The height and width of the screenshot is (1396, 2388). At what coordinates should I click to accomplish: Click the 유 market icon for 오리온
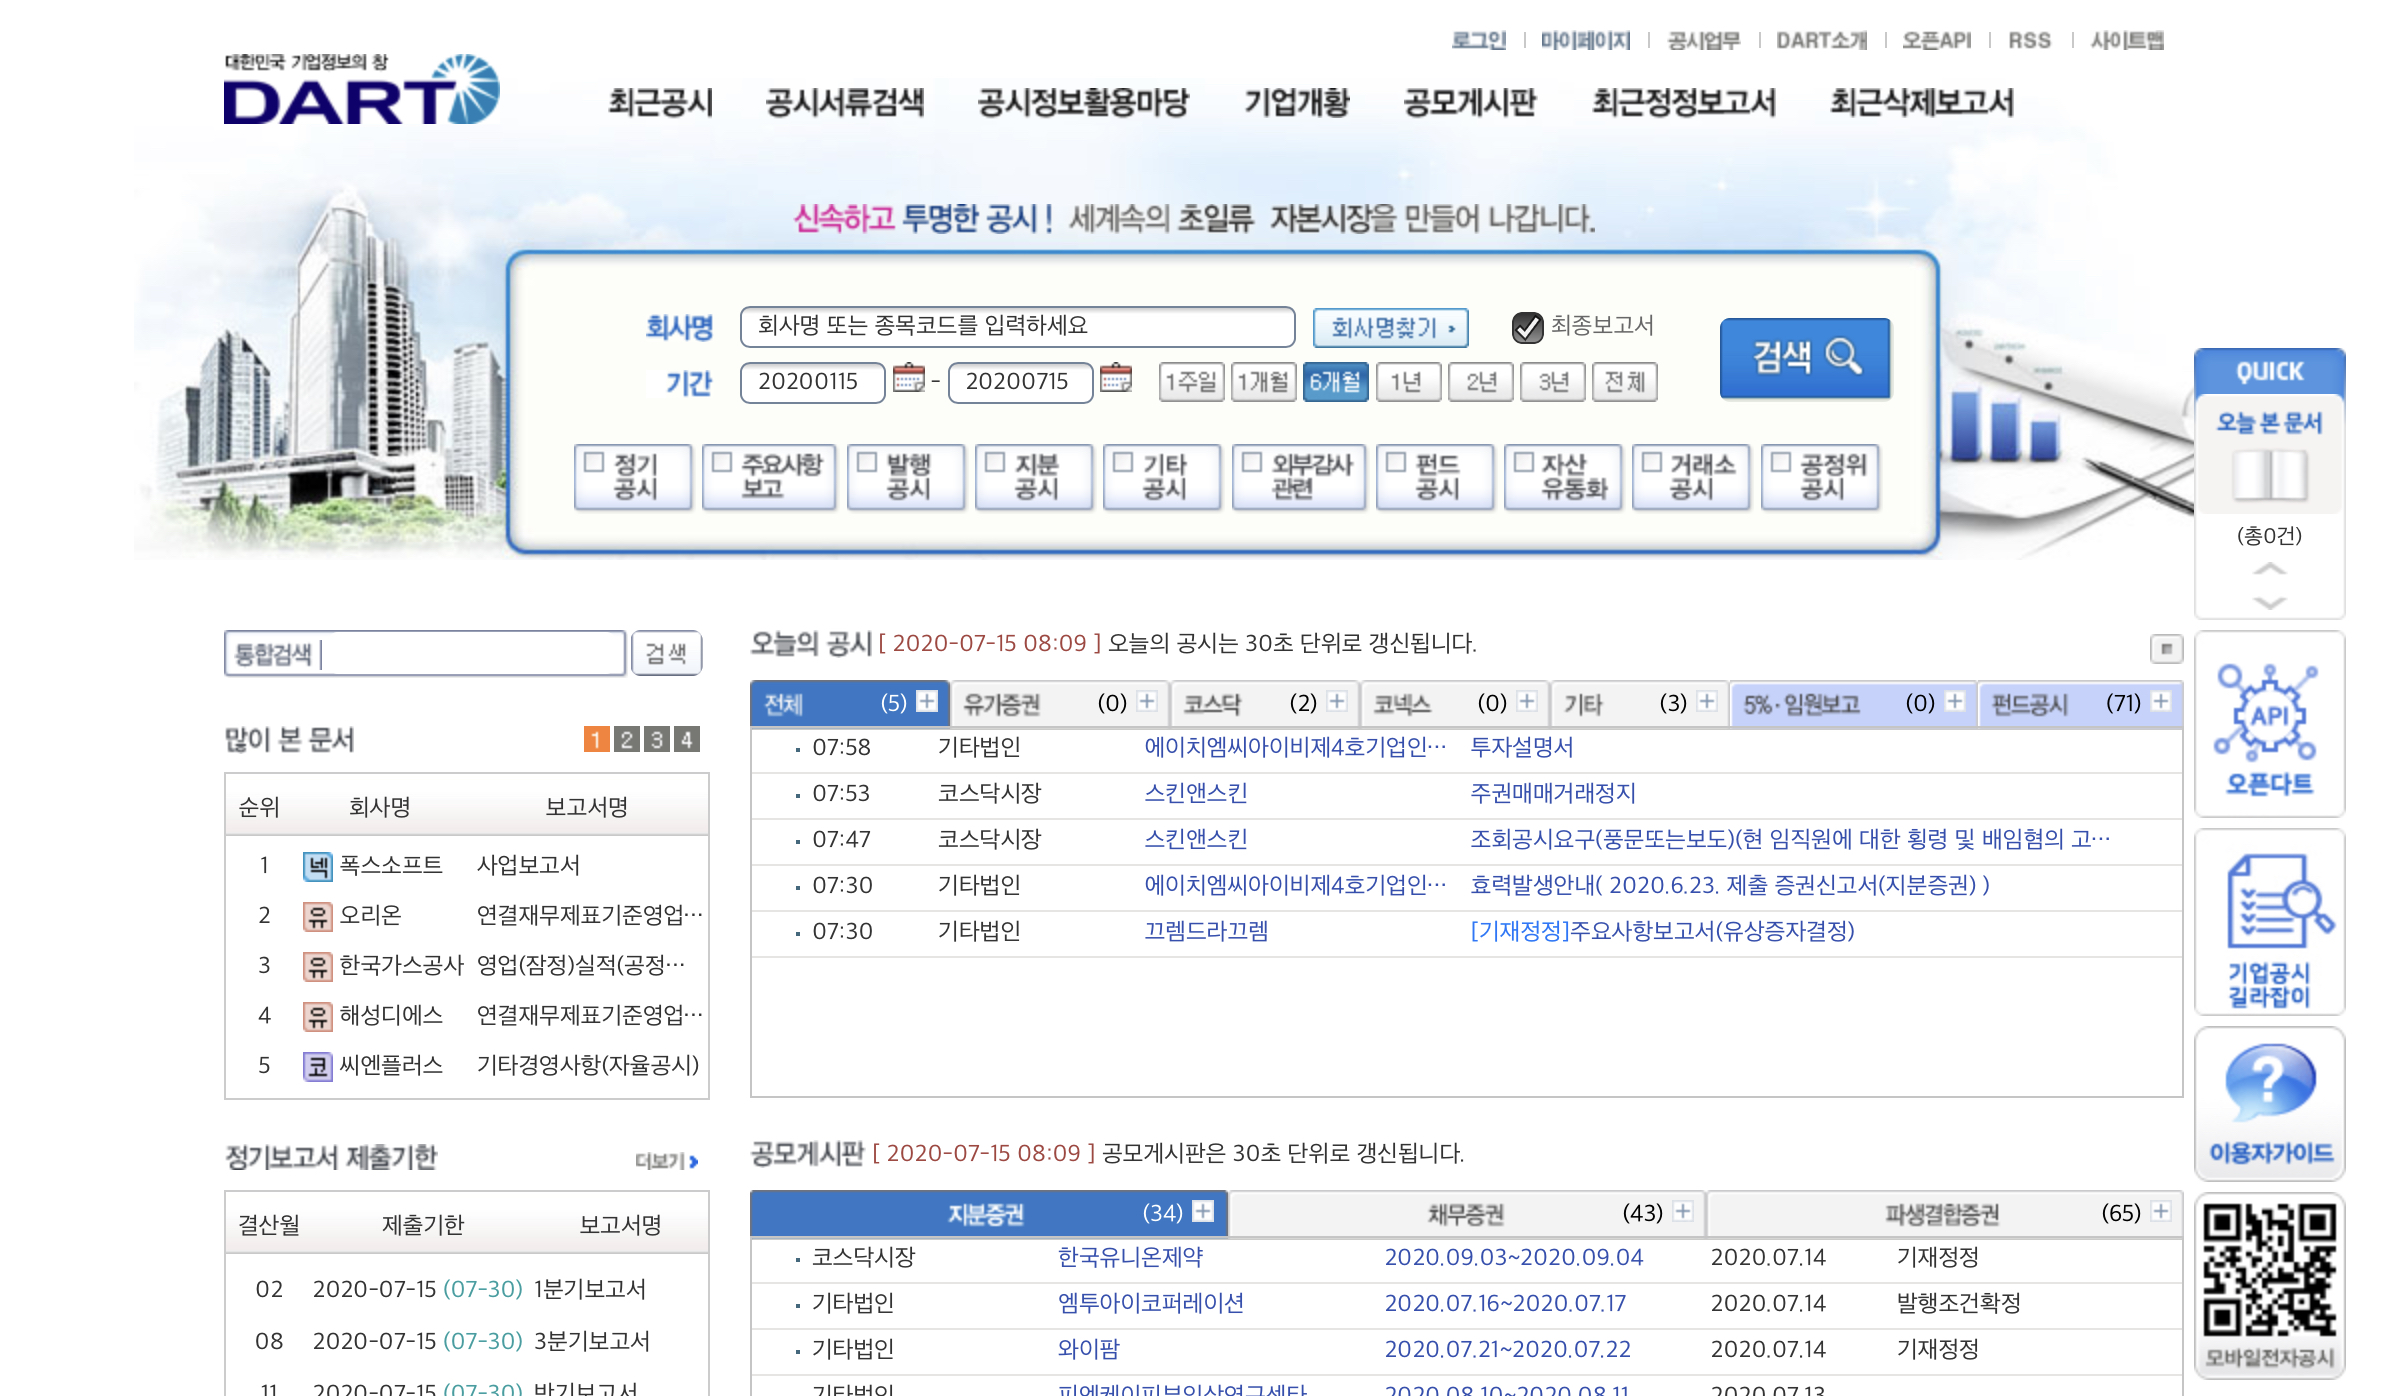click(317, 916)
